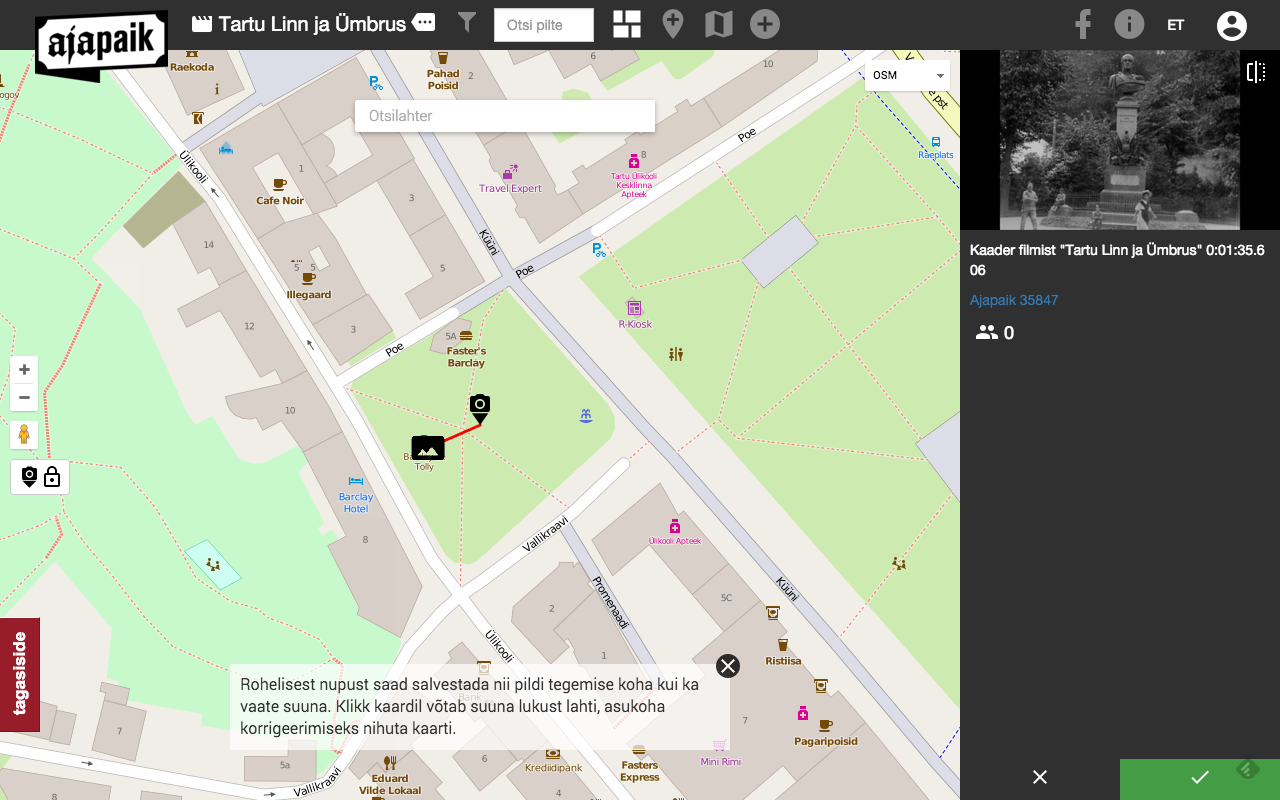Open the Facebook icon in header
This screenshot has width=1280, height=800.
click(1083, 24)
